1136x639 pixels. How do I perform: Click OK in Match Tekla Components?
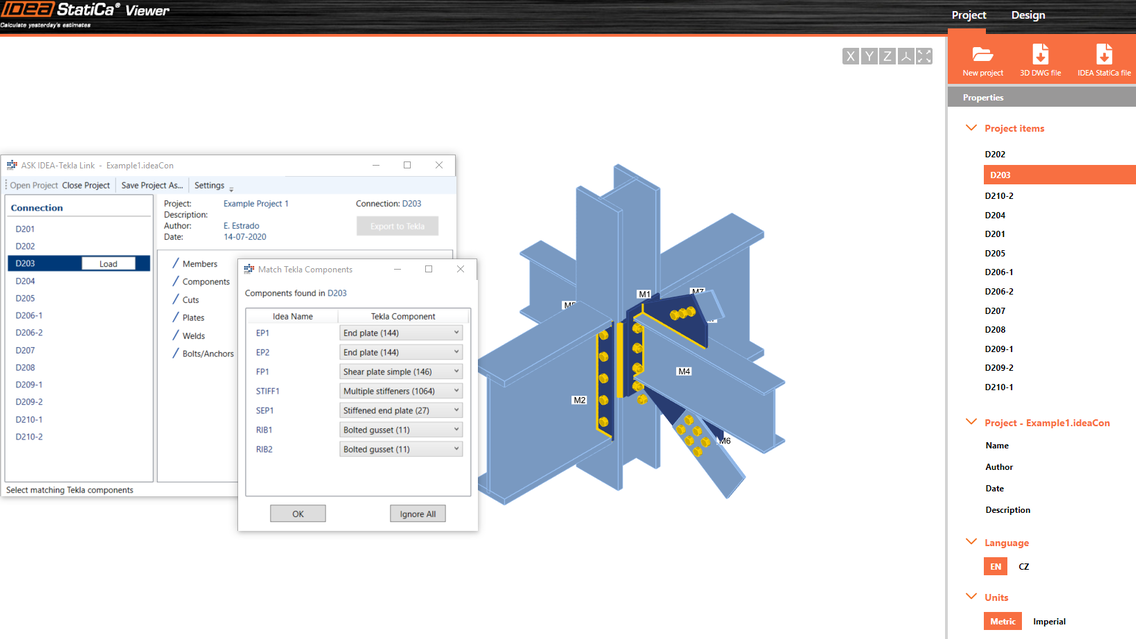(298, 514)
